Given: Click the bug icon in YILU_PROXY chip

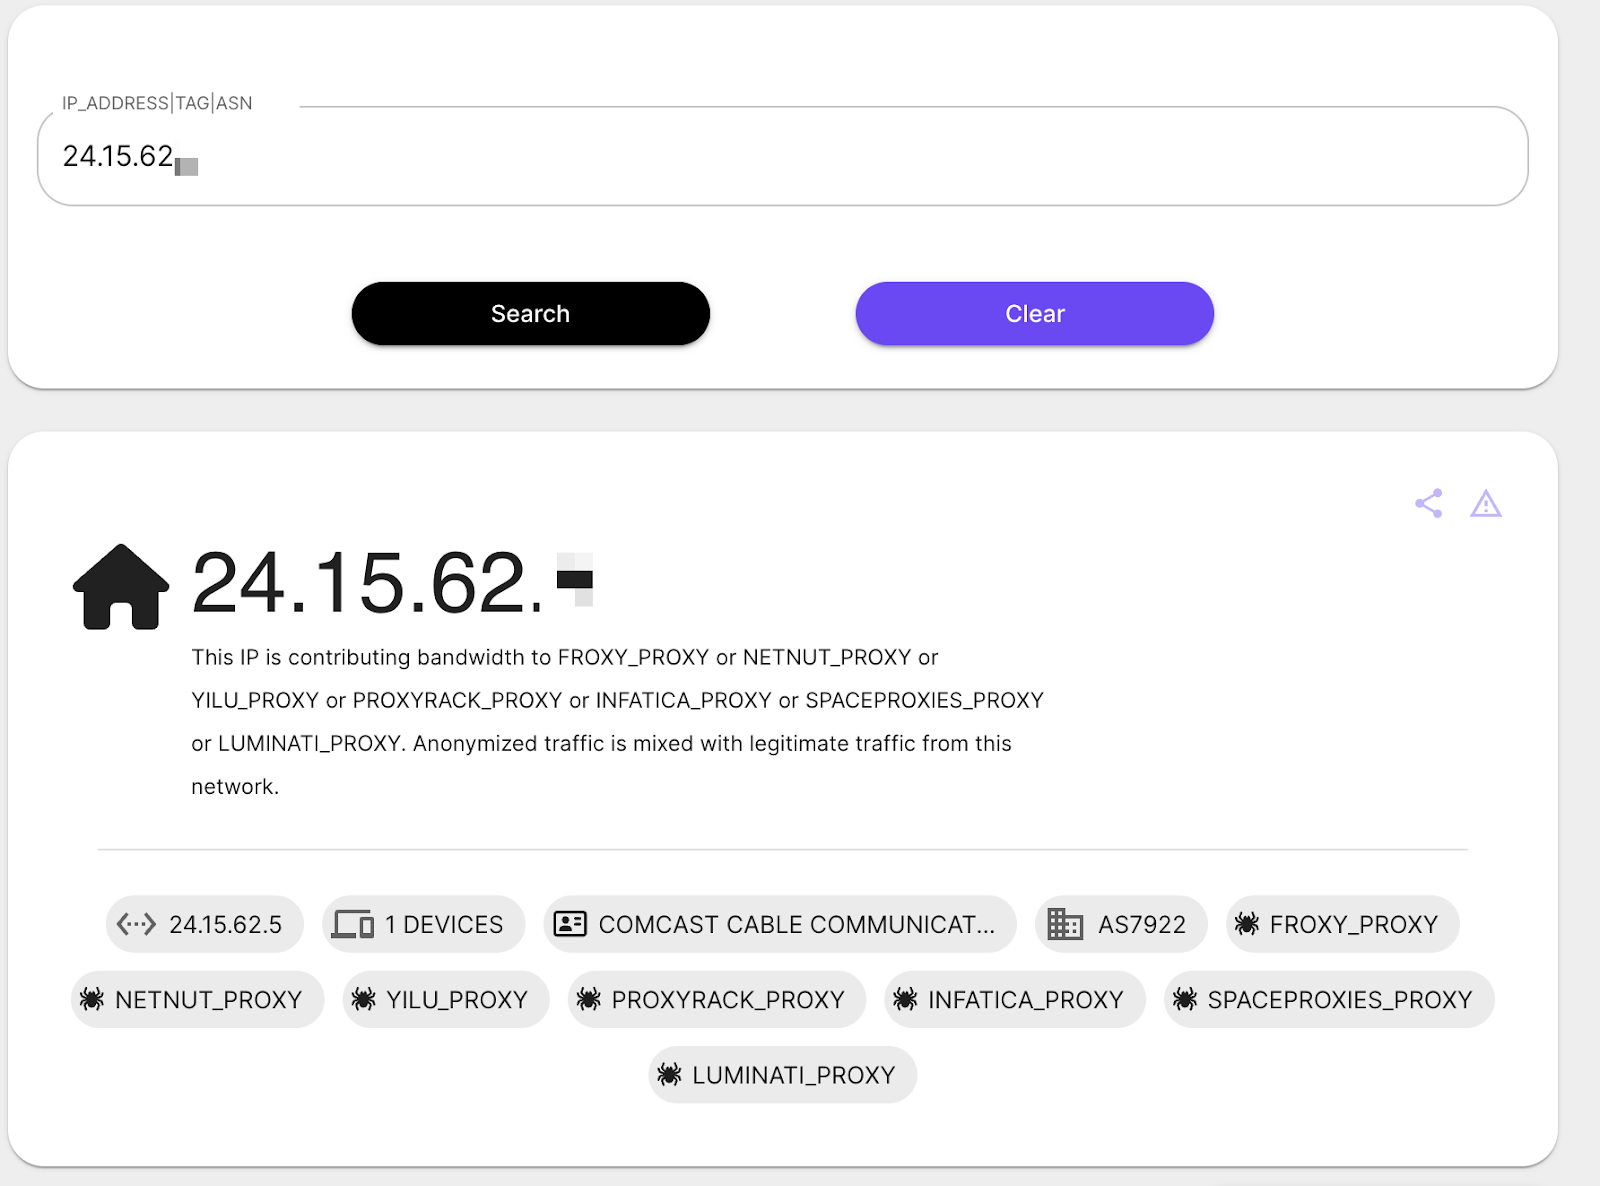Looking at the screenshot, I should (x=364, y=999).
